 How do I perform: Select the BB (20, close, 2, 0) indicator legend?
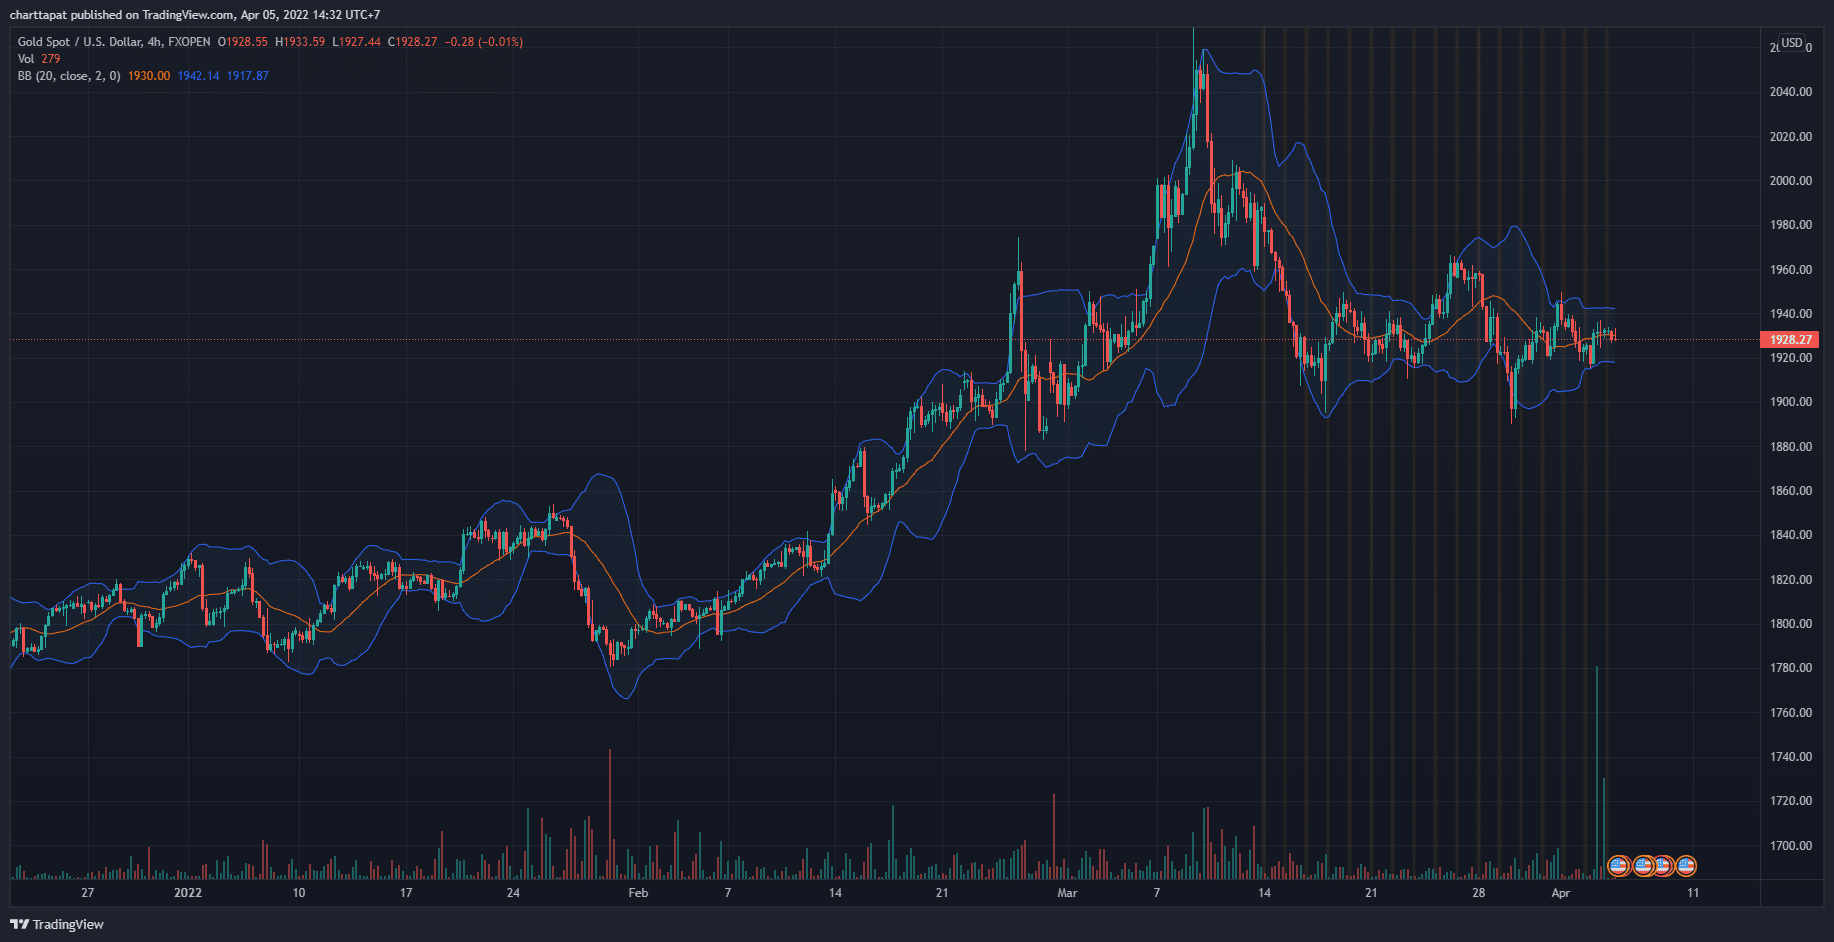[69, 76]
